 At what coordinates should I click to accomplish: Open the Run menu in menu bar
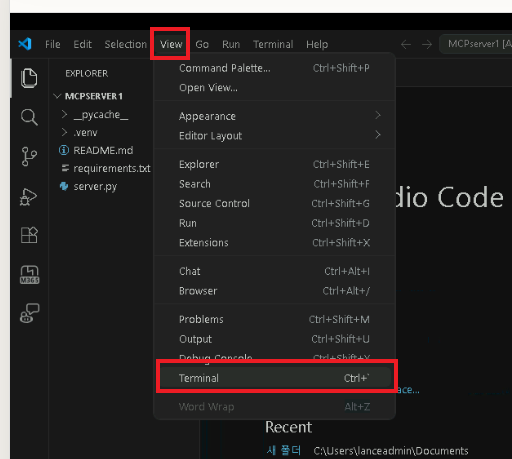(231, 44)
